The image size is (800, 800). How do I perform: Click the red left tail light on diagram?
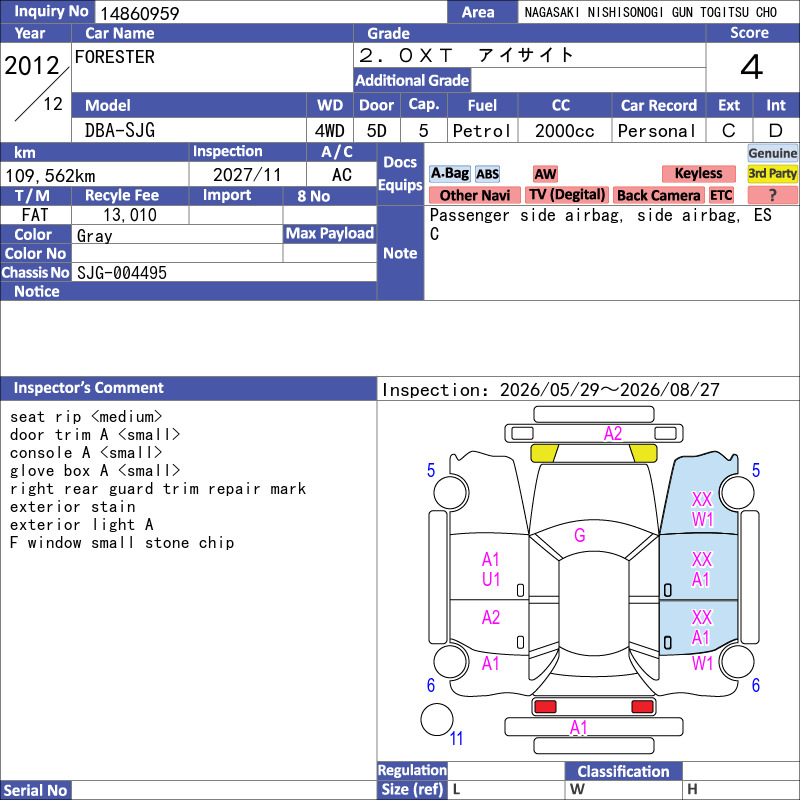pos(545,707)
